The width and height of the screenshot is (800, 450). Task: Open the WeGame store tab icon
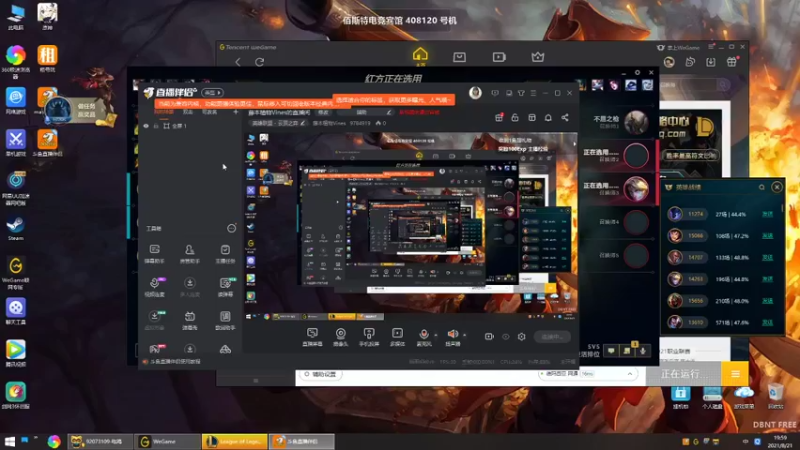tap(459, 57)
